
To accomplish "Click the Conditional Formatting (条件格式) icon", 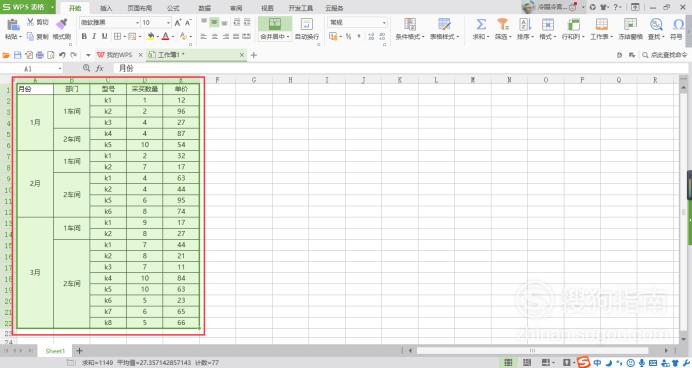I will pos(410,24).
